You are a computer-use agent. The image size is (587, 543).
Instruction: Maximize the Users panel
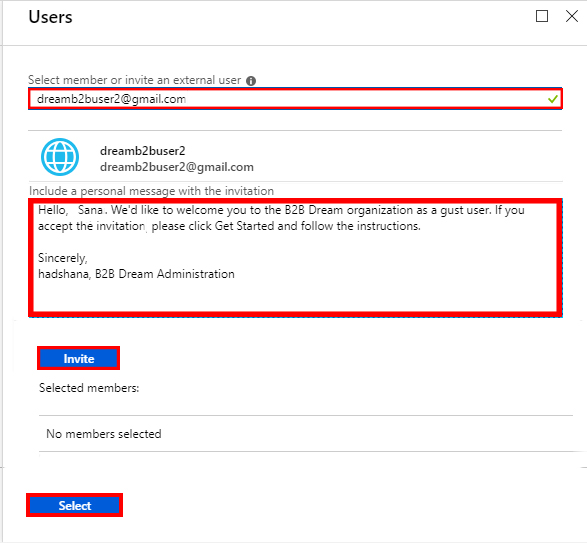click(542, 16)
